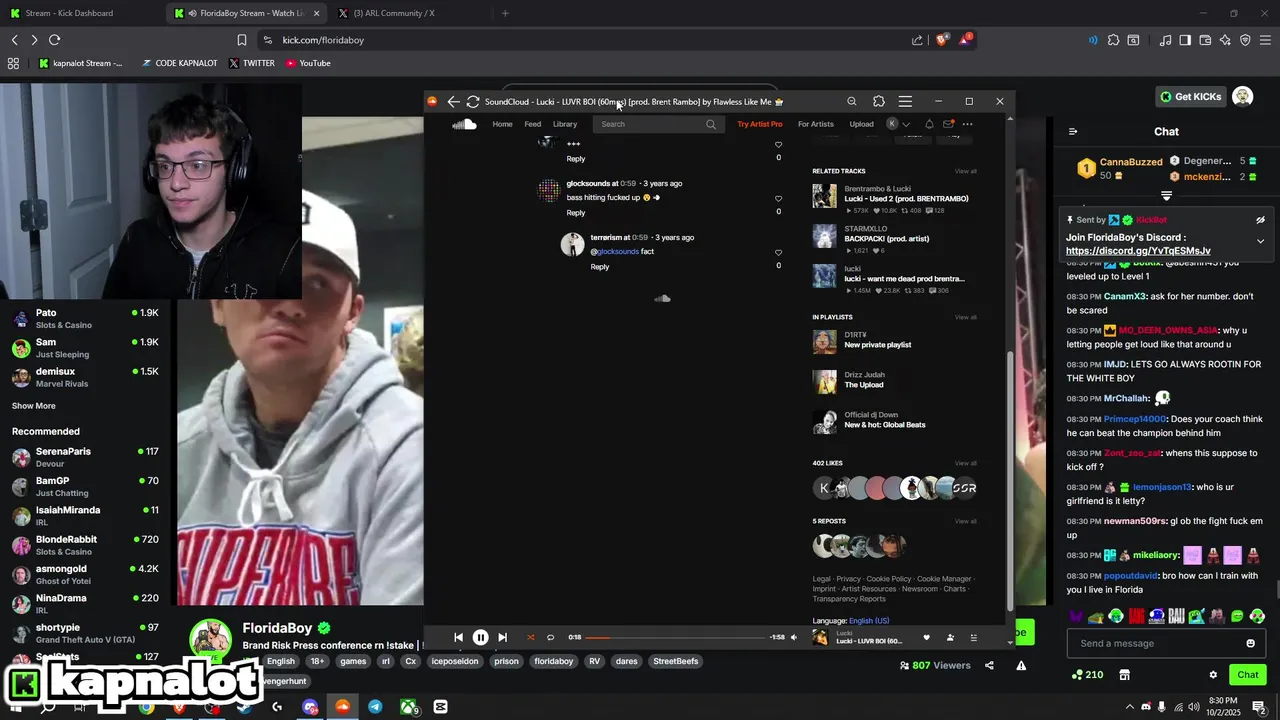Viewport: 1280px width, 720px height.
Task: Bookmark this page icon in address bar
Action: tap(242, 40)
